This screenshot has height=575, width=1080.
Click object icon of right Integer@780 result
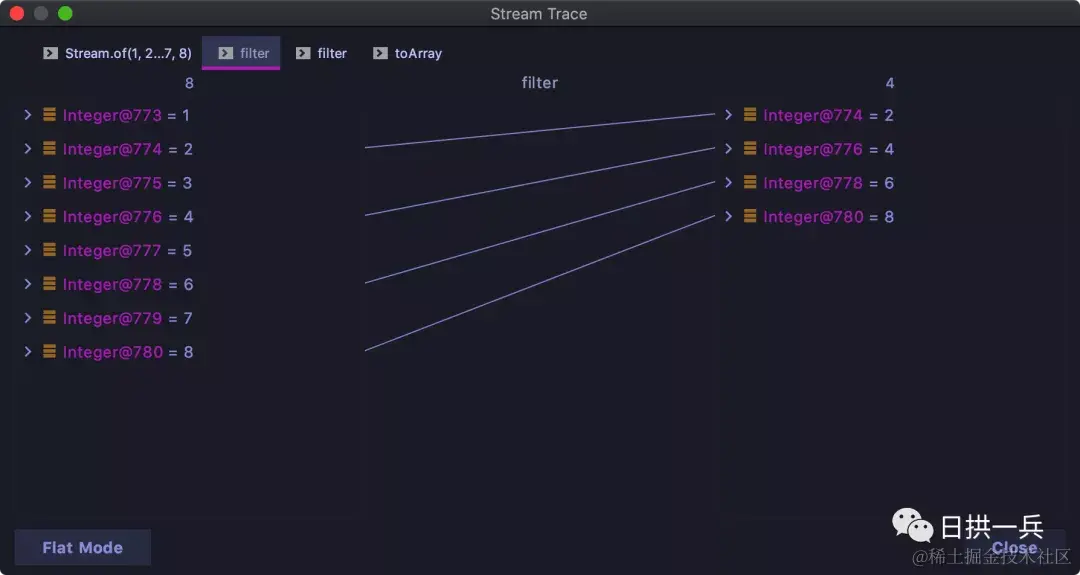[750, 216]
